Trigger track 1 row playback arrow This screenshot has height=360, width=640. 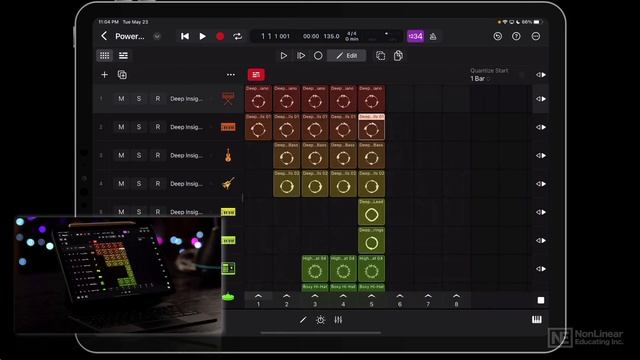[x=541, y=99]
